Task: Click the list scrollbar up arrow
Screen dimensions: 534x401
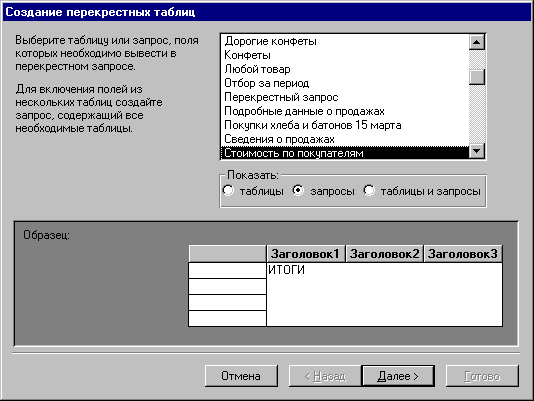Action: (477, 42)
